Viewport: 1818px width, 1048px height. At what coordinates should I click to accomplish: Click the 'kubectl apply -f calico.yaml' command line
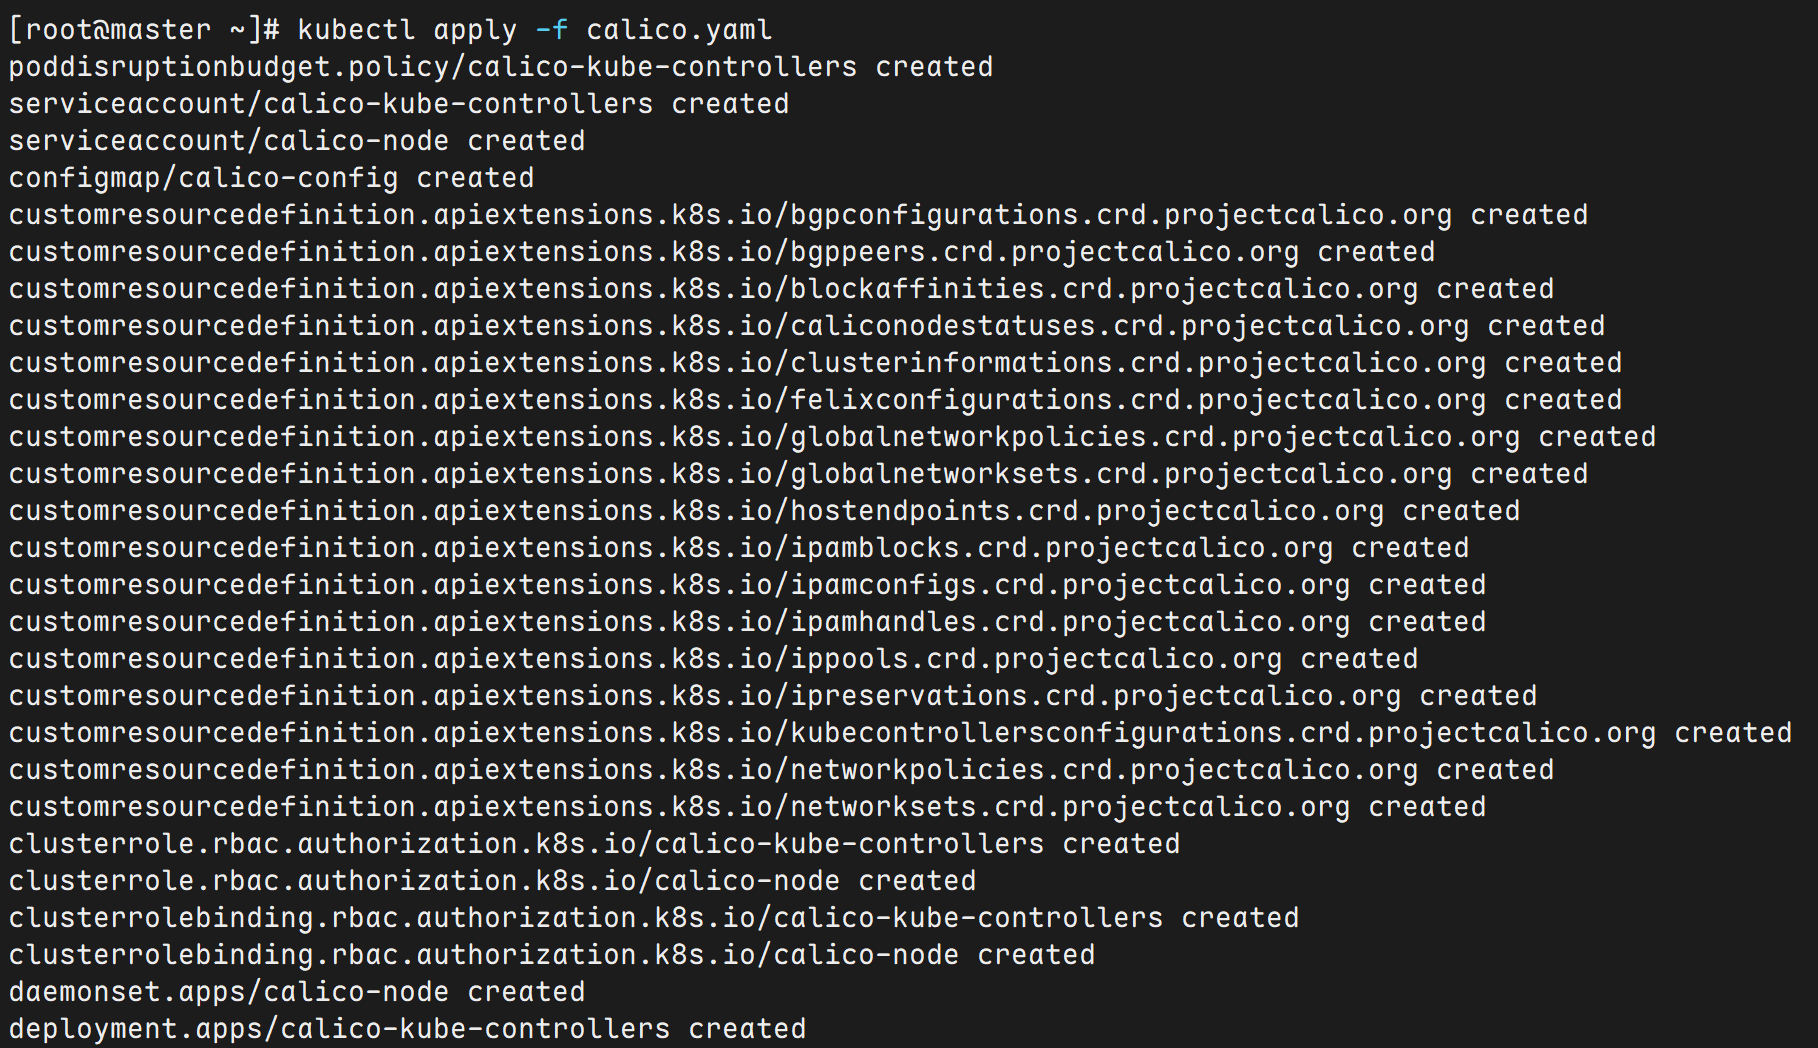click(x=390, y=30)
